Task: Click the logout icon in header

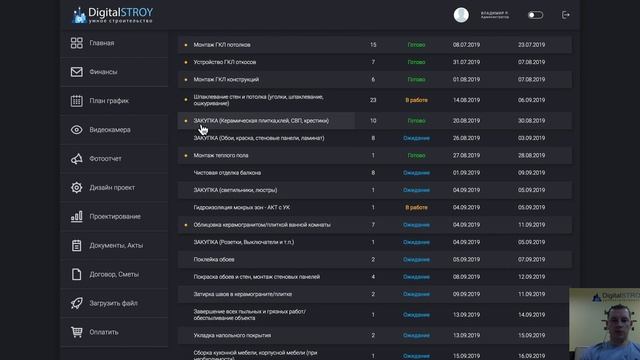Action: (565, 15)
